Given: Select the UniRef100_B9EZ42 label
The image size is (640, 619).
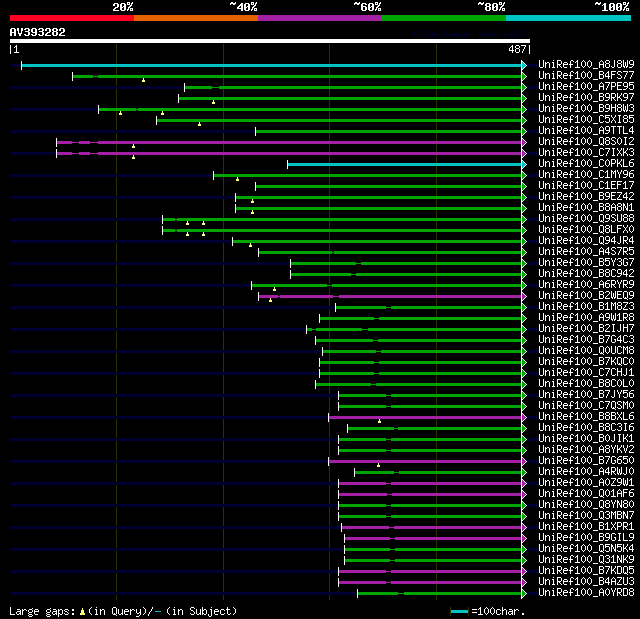Looking at the screenshot, I should click(586, 197).
